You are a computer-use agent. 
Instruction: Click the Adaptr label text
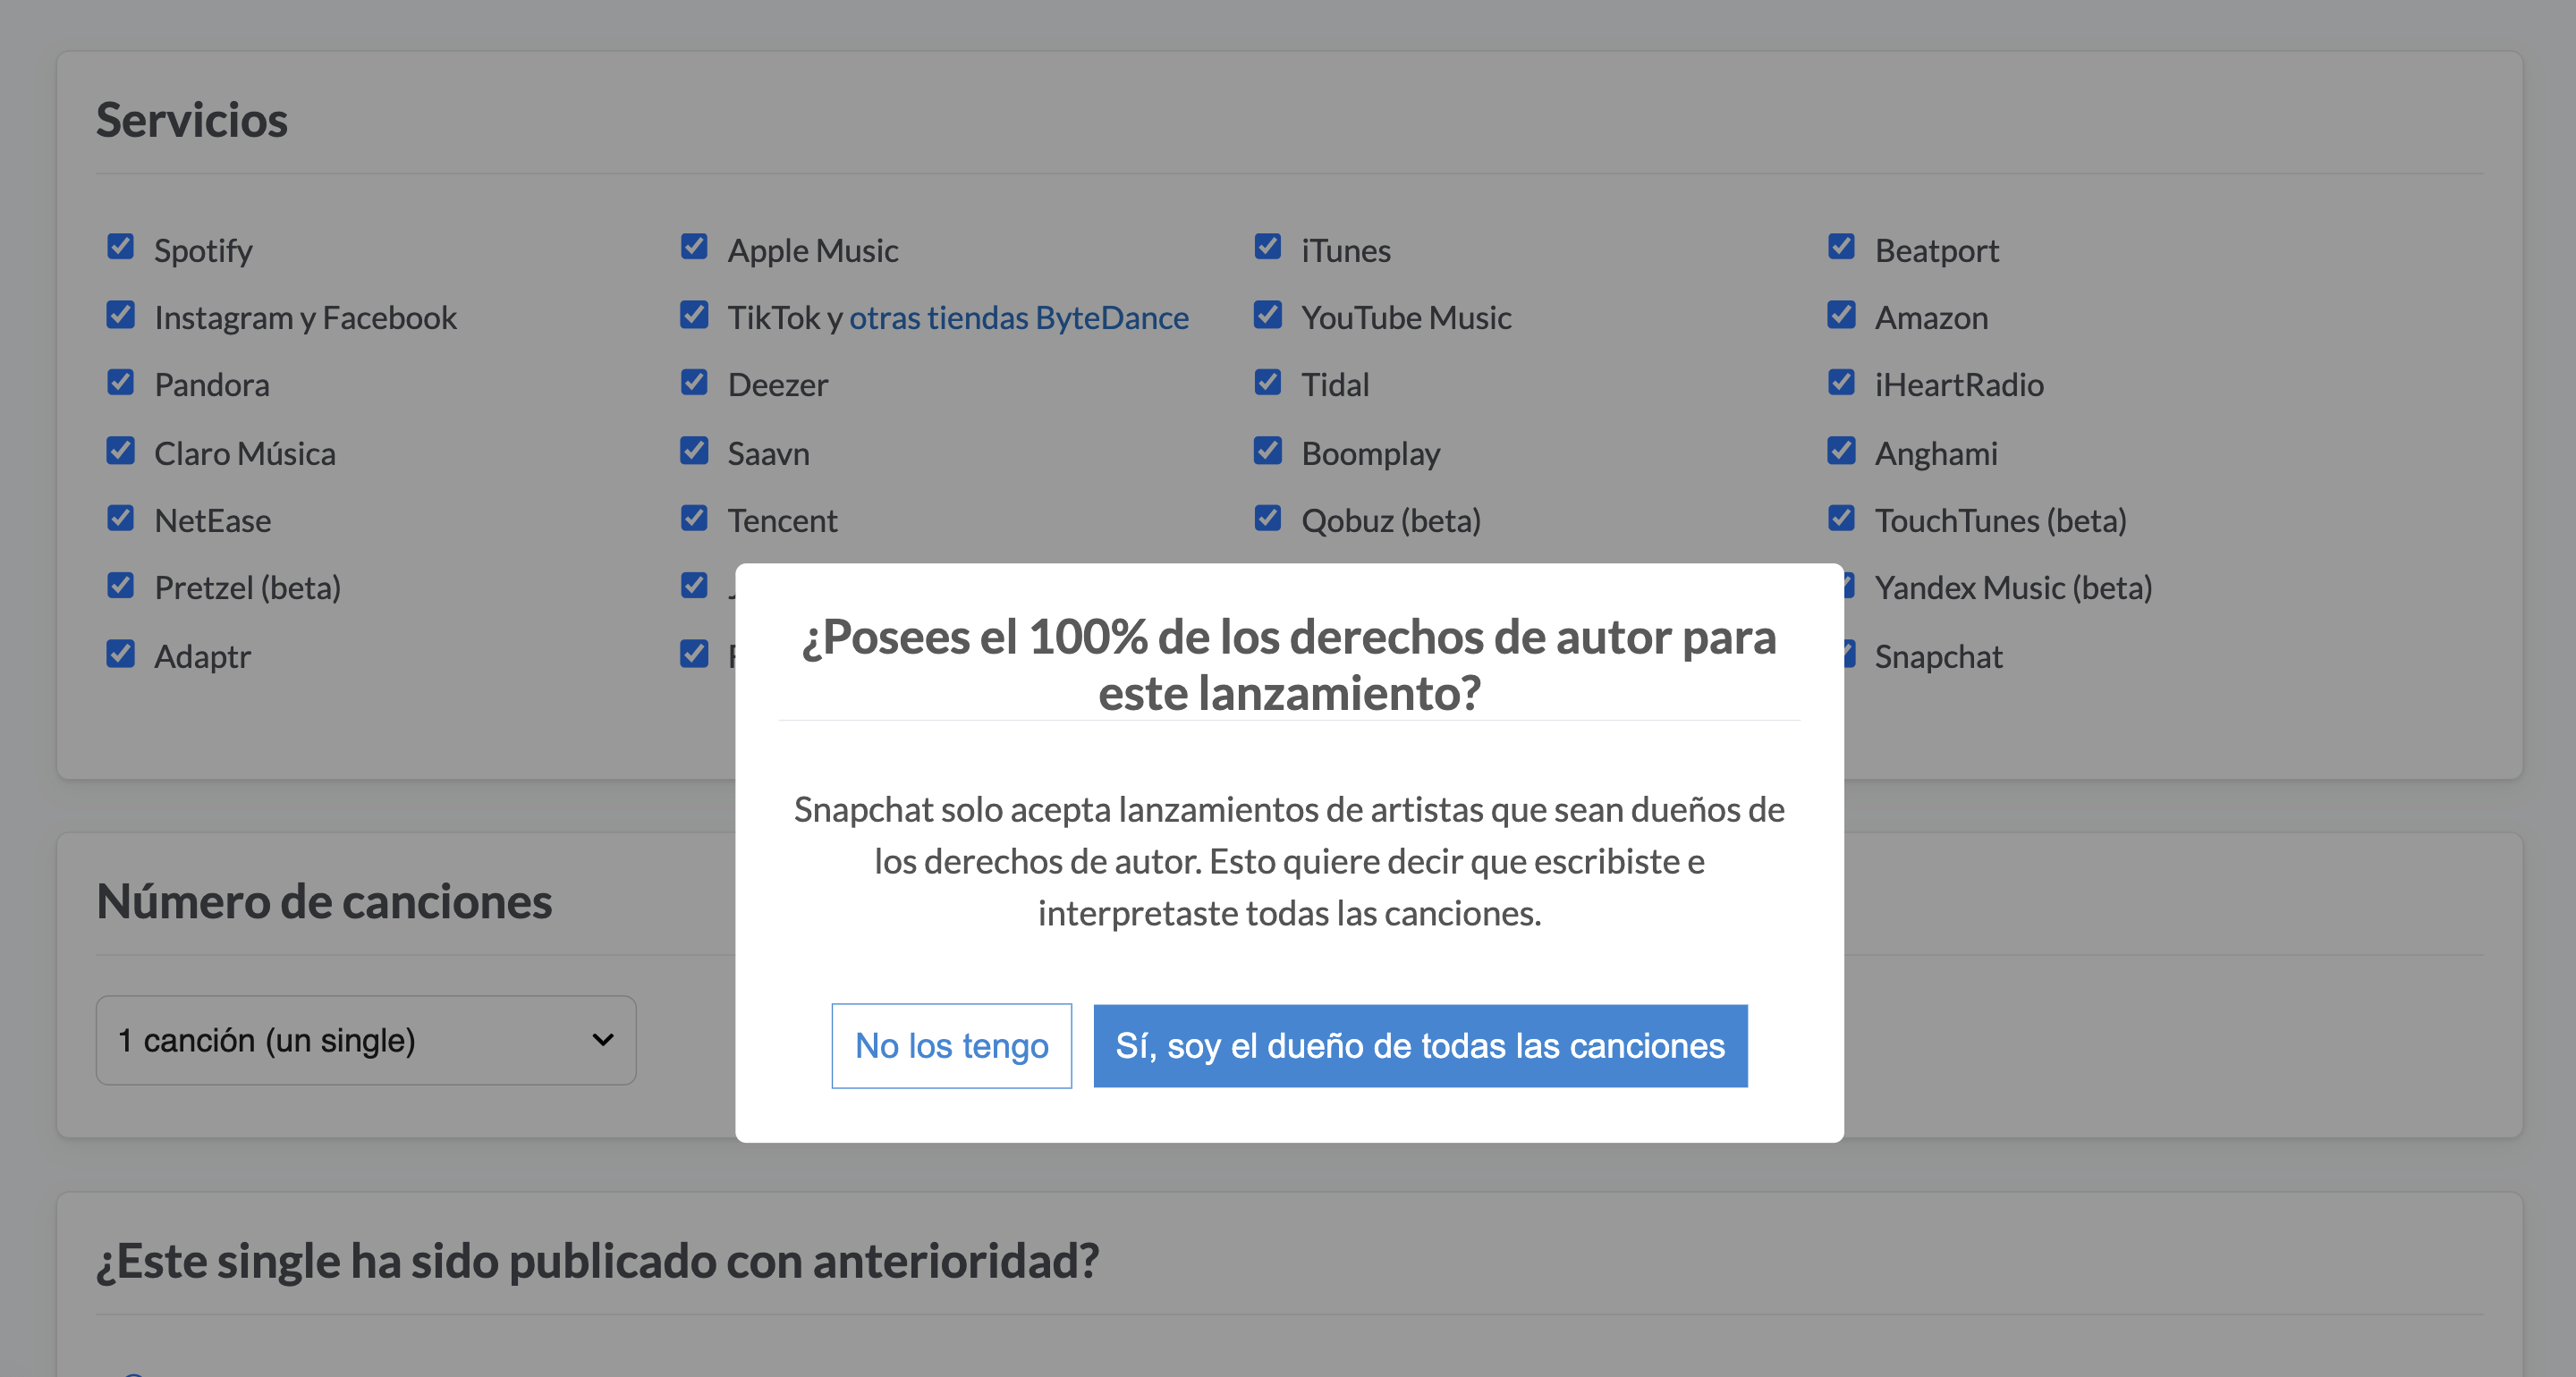(202, 657)
